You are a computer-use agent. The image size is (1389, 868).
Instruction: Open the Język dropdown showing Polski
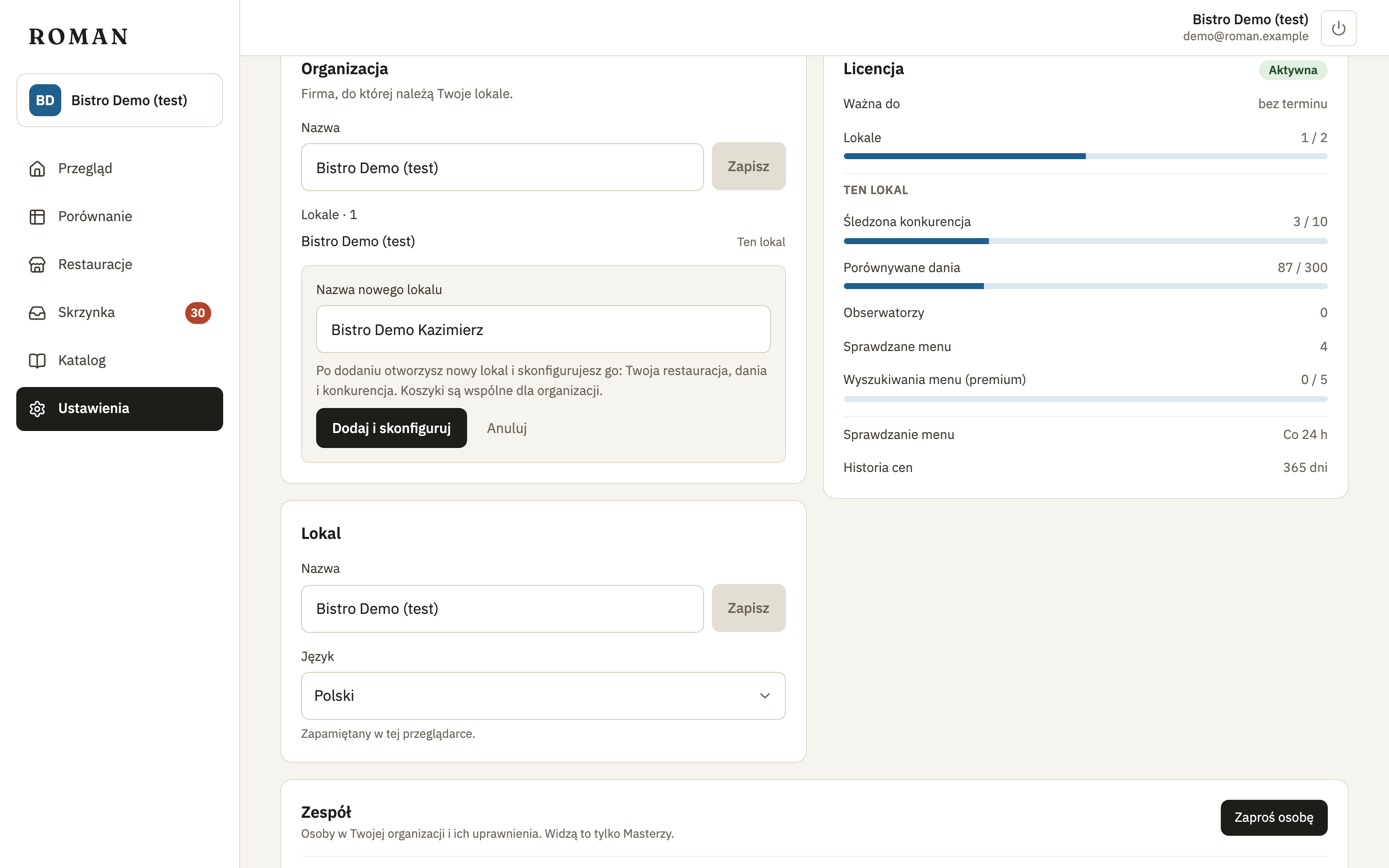point(543,695)
